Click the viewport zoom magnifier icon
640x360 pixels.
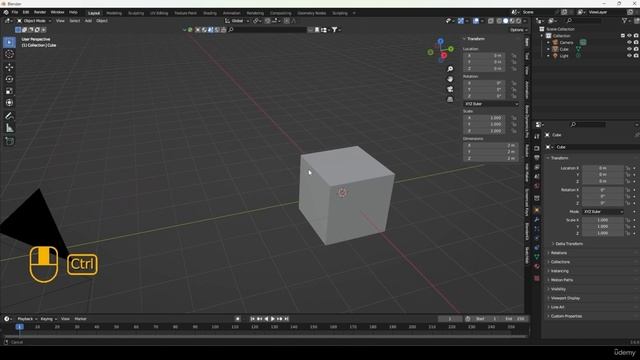click(450, 69)
